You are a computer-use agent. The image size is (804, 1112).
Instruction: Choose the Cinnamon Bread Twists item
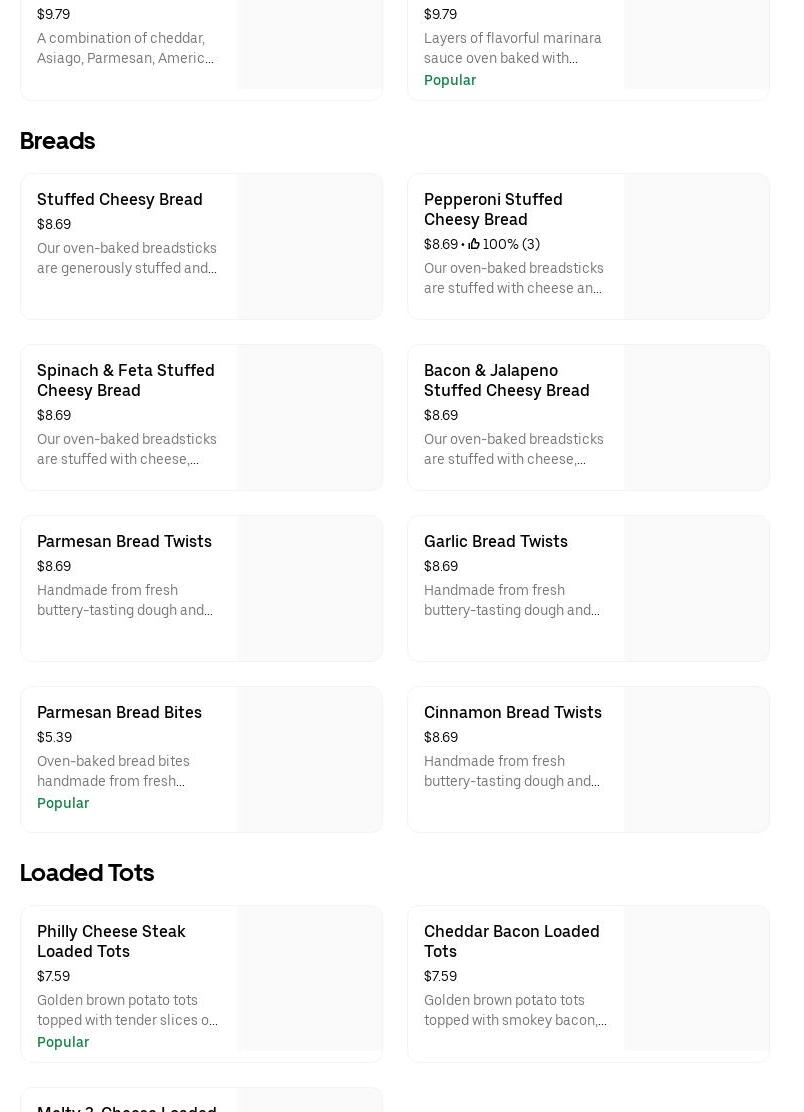513,712
